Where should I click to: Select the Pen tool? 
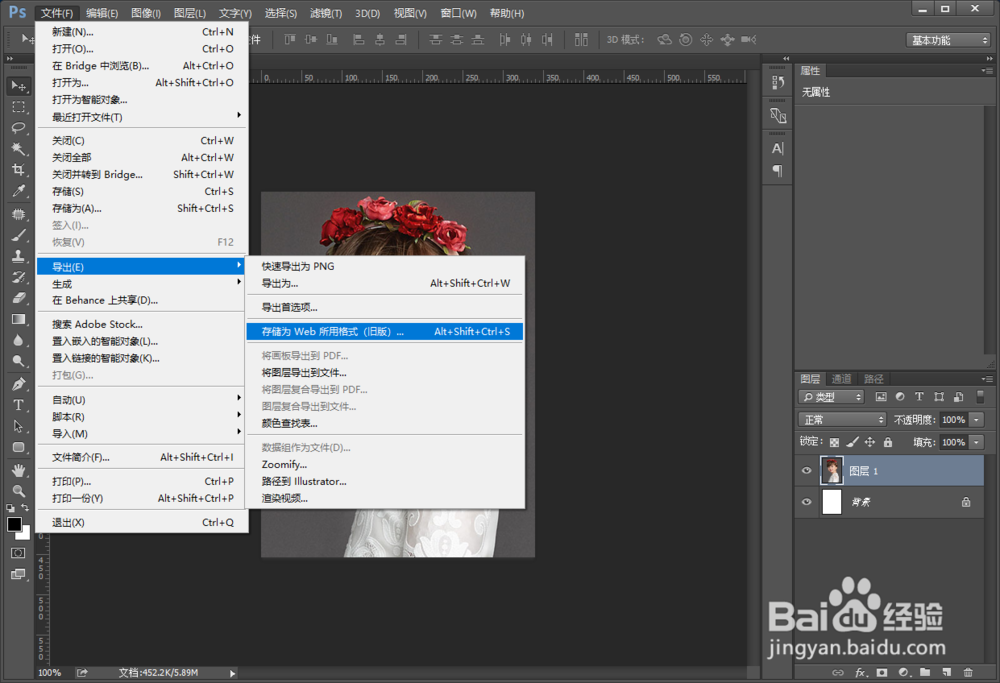pyautogui.click(x=18, y=384)
